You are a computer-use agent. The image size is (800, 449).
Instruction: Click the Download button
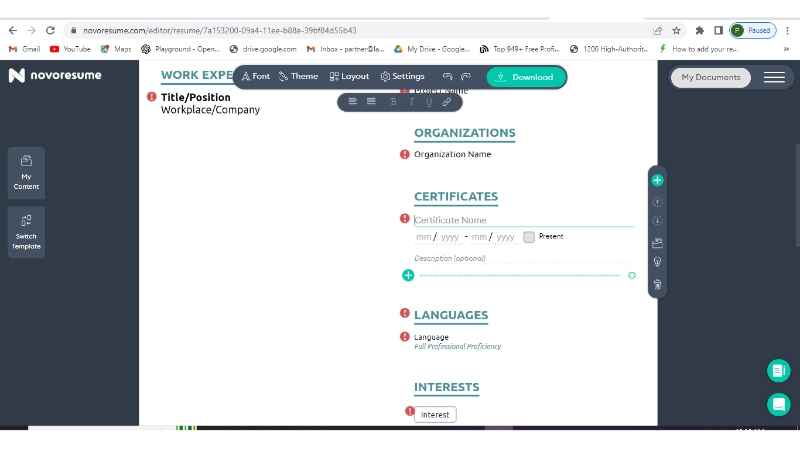click(x=526, y=77)
